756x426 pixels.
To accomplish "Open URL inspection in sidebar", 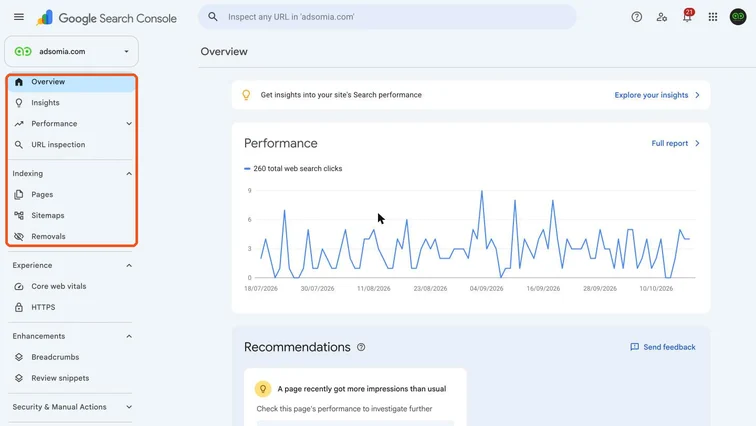I will (71, 145).
